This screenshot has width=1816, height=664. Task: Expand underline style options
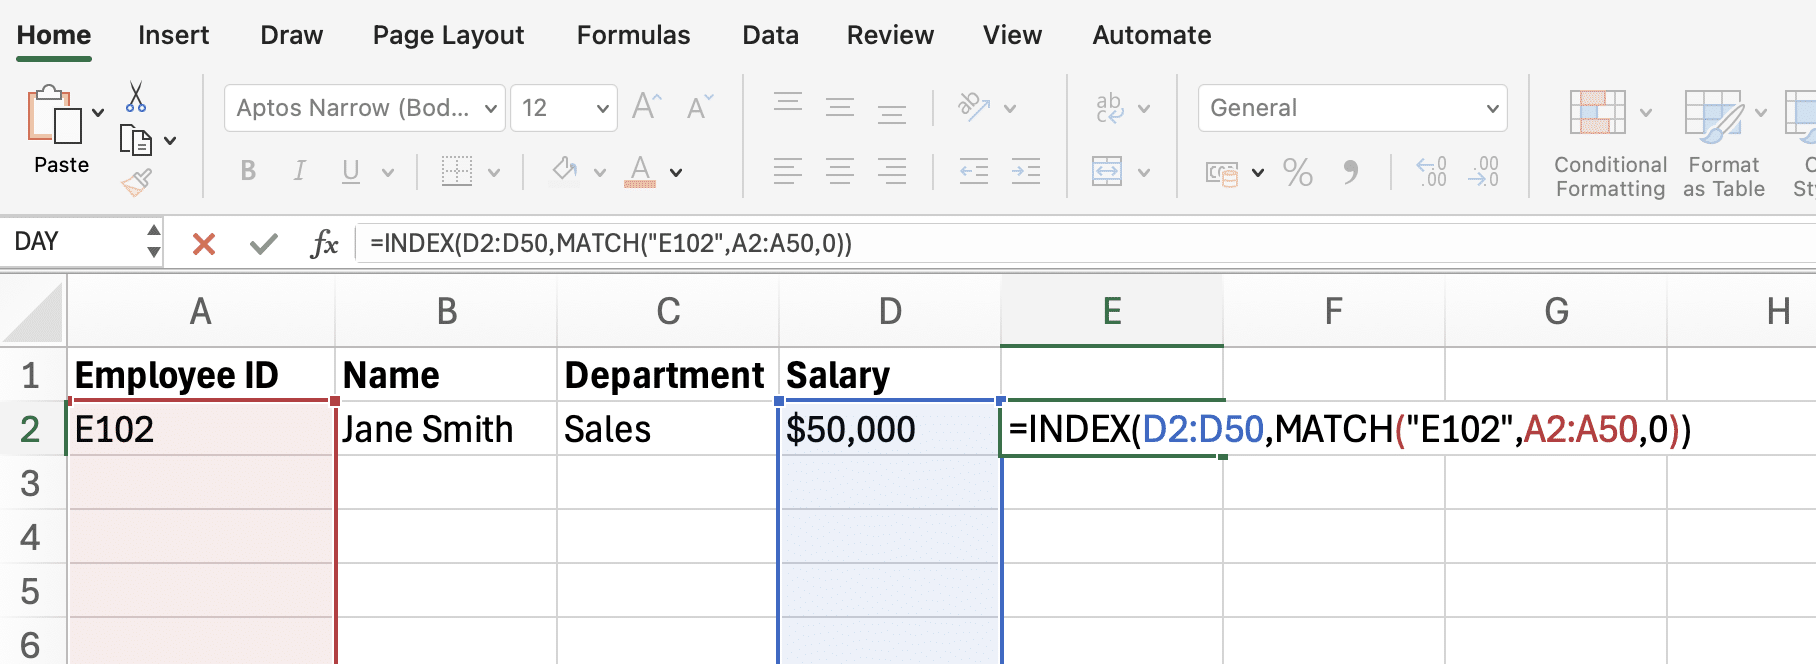[388, 172]
